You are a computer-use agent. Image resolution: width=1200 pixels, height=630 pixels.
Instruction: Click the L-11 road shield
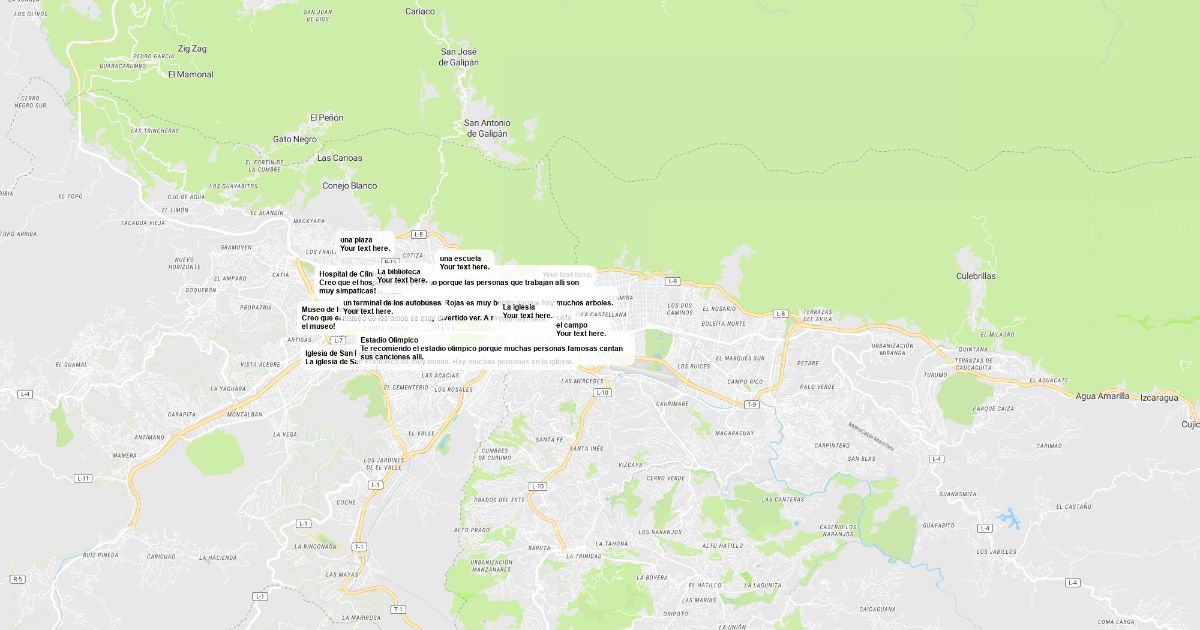pos(84,478)
